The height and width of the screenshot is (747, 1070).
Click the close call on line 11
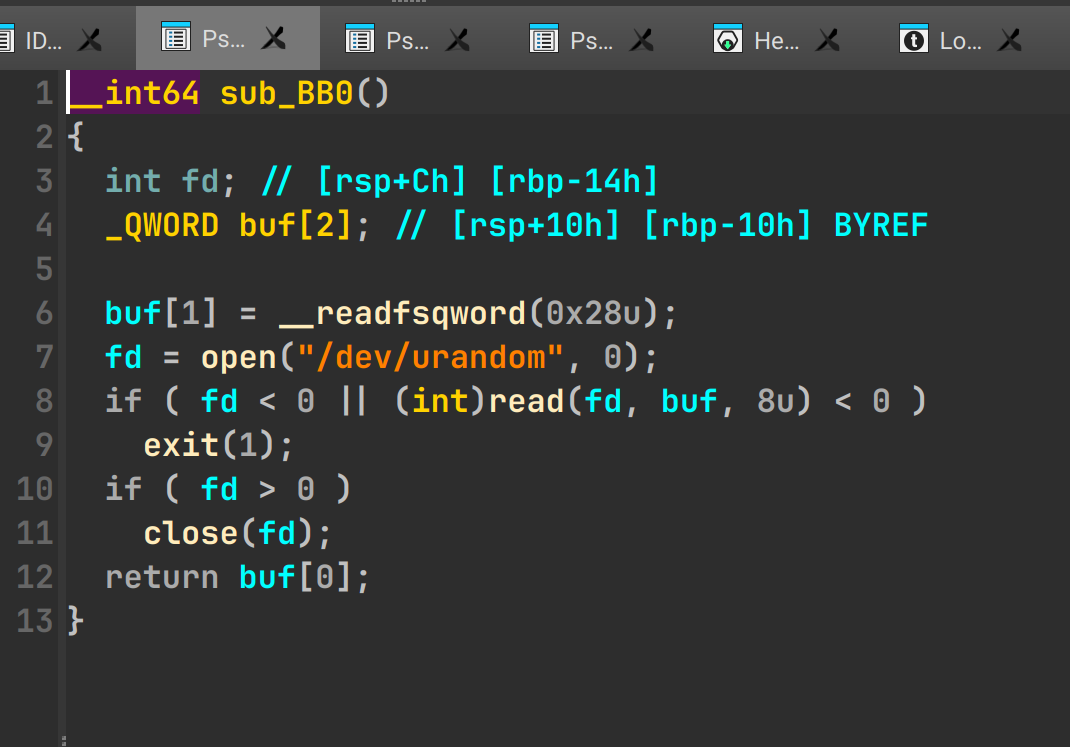(x=191, y=533)
